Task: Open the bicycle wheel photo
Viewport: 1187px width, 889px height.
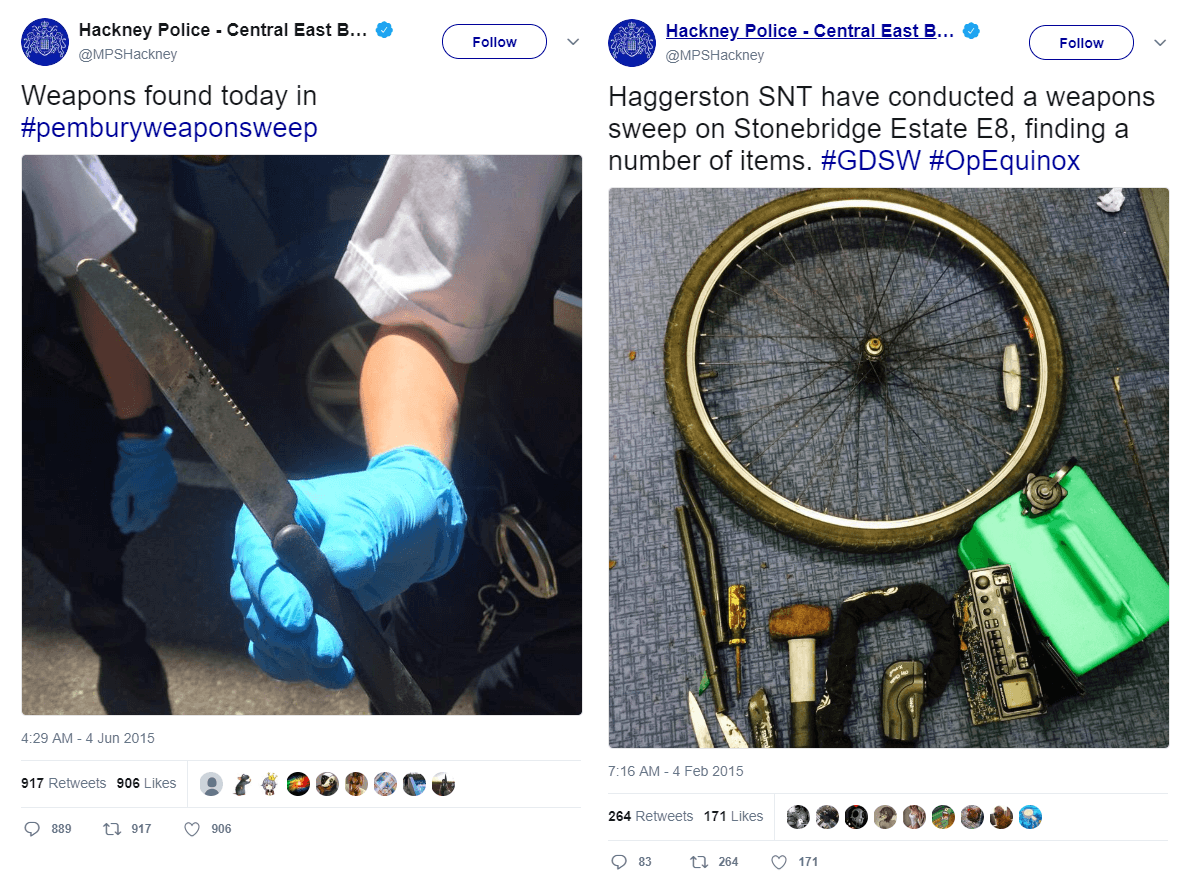Action: [x=889, y=468]
